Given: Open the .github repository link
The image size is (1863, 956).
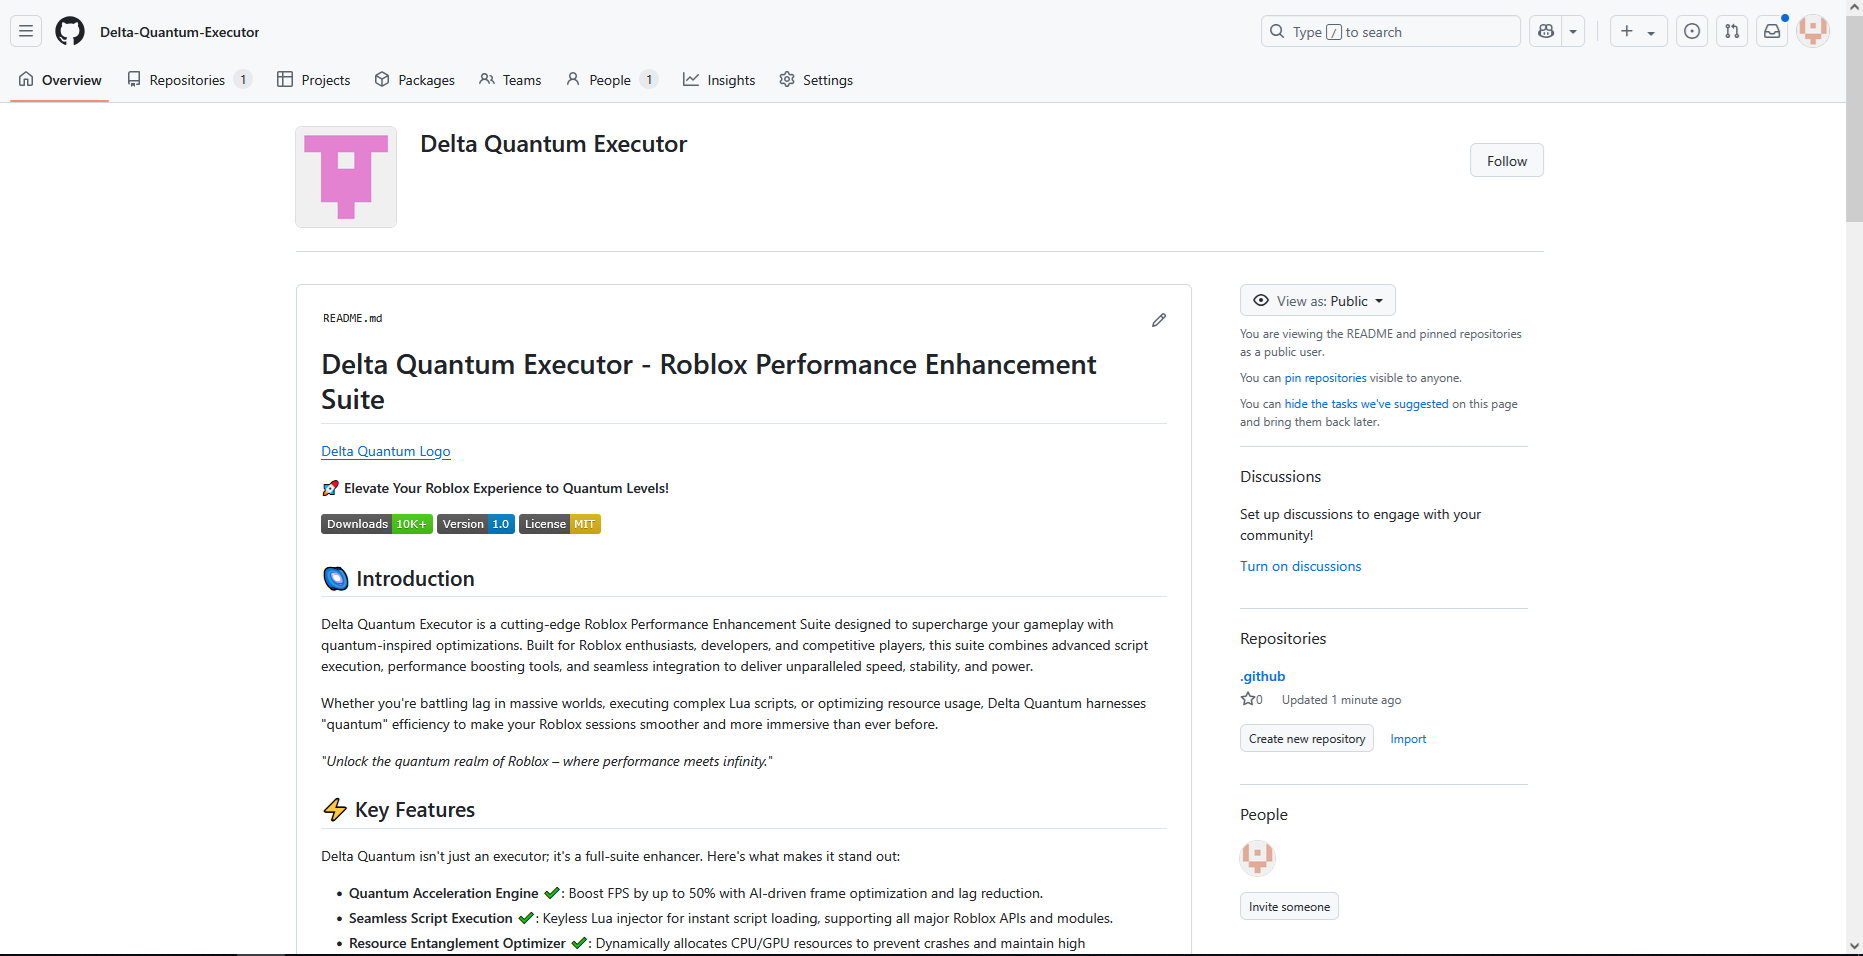Looking at the screenshot, I should [x=1263, y=677].
